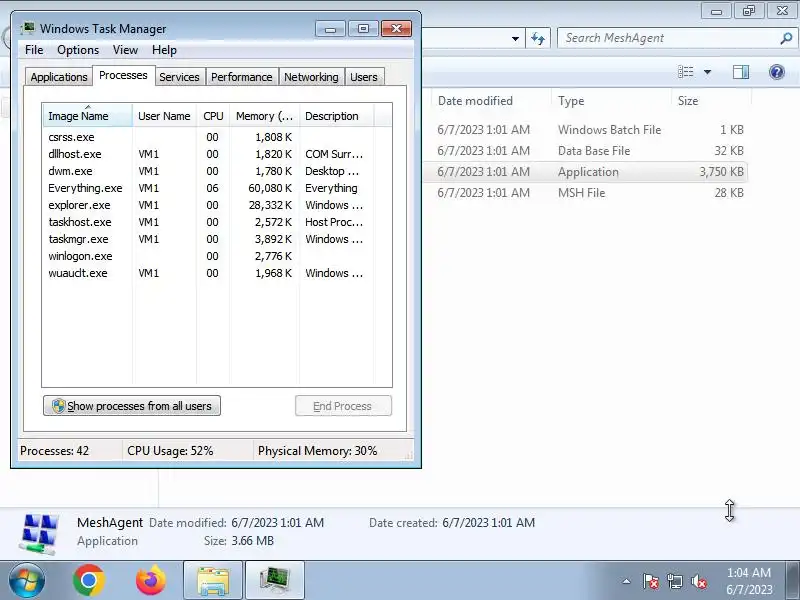Show hidden tray icons arrow
Viewport: 800px width, 600px height.
(x=627, y=581)
